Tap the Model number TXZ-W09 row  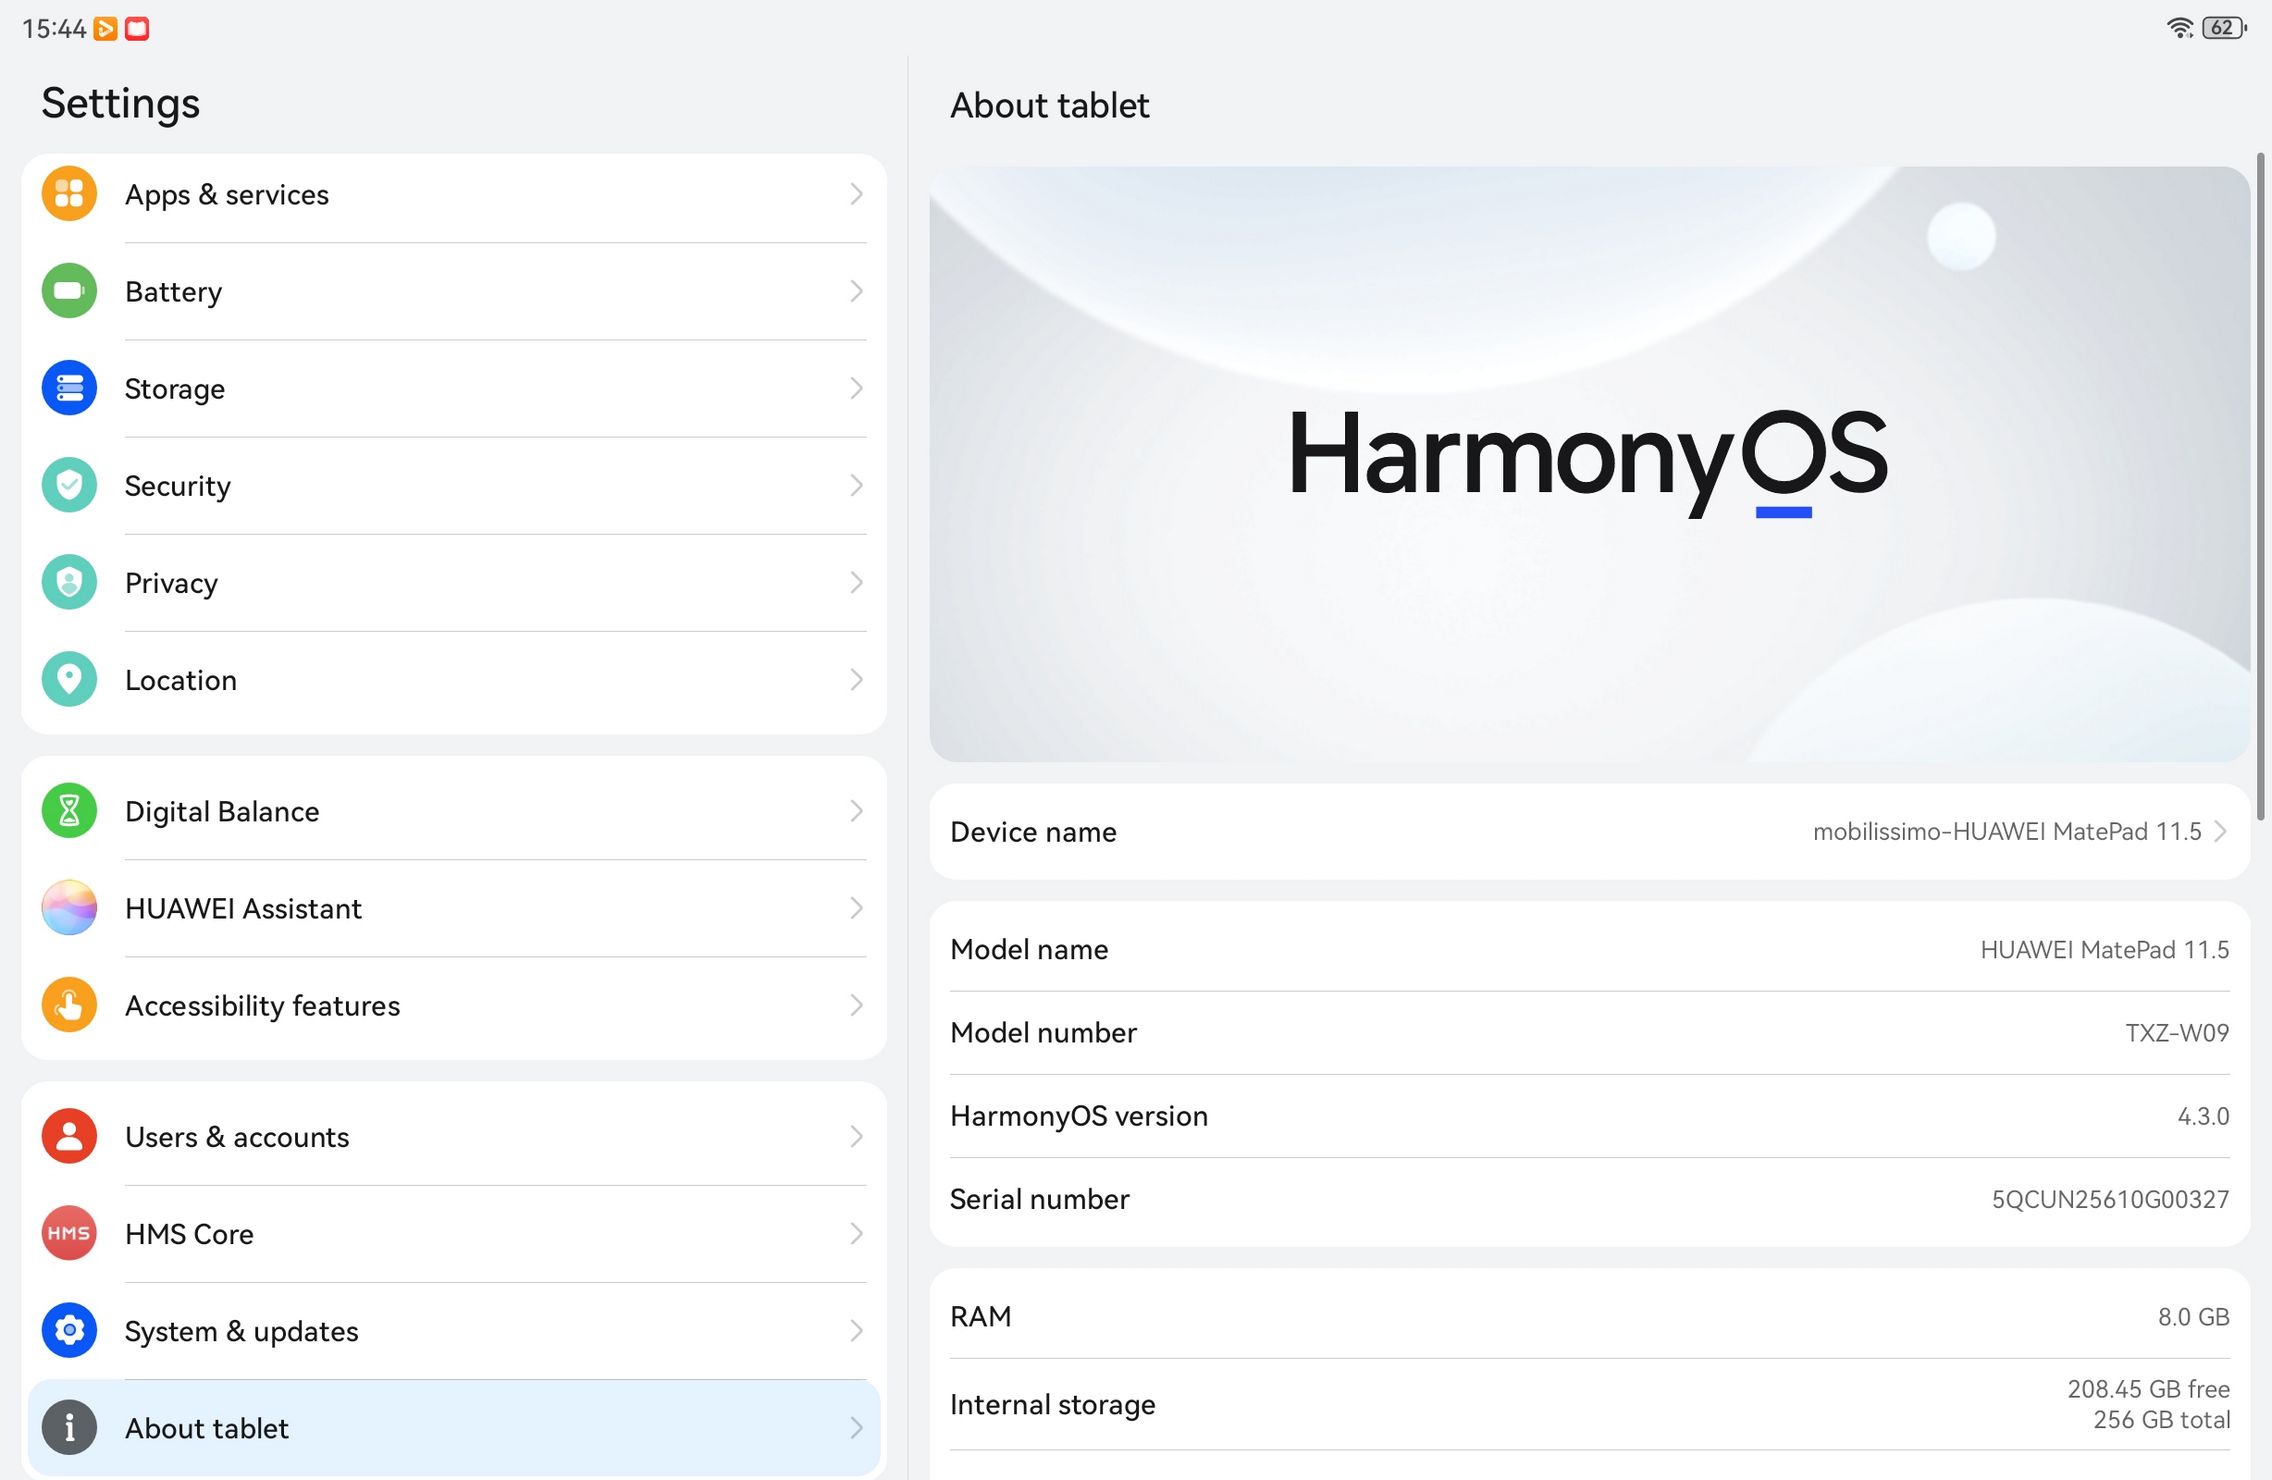(1589, 1032)
